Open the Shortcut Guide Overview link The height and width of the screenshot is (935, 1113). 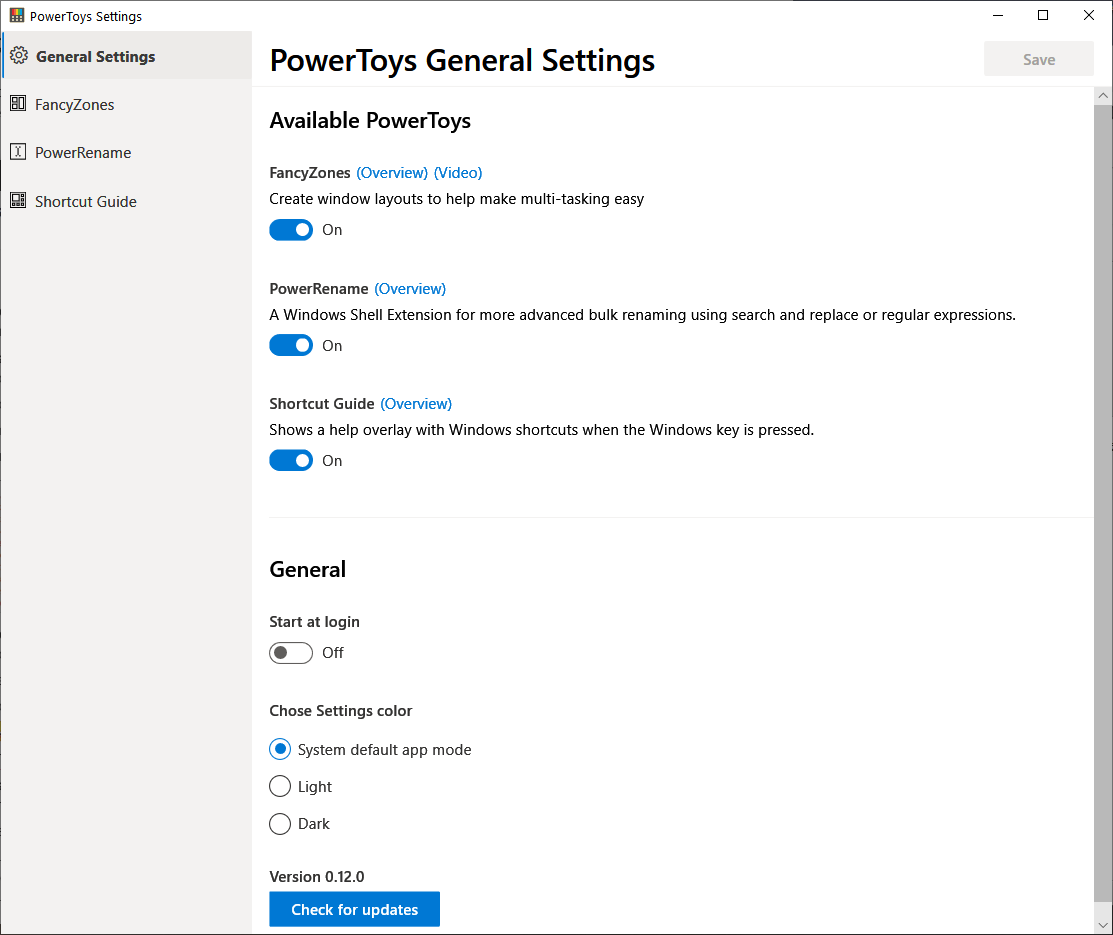click(x=416, y=403)
